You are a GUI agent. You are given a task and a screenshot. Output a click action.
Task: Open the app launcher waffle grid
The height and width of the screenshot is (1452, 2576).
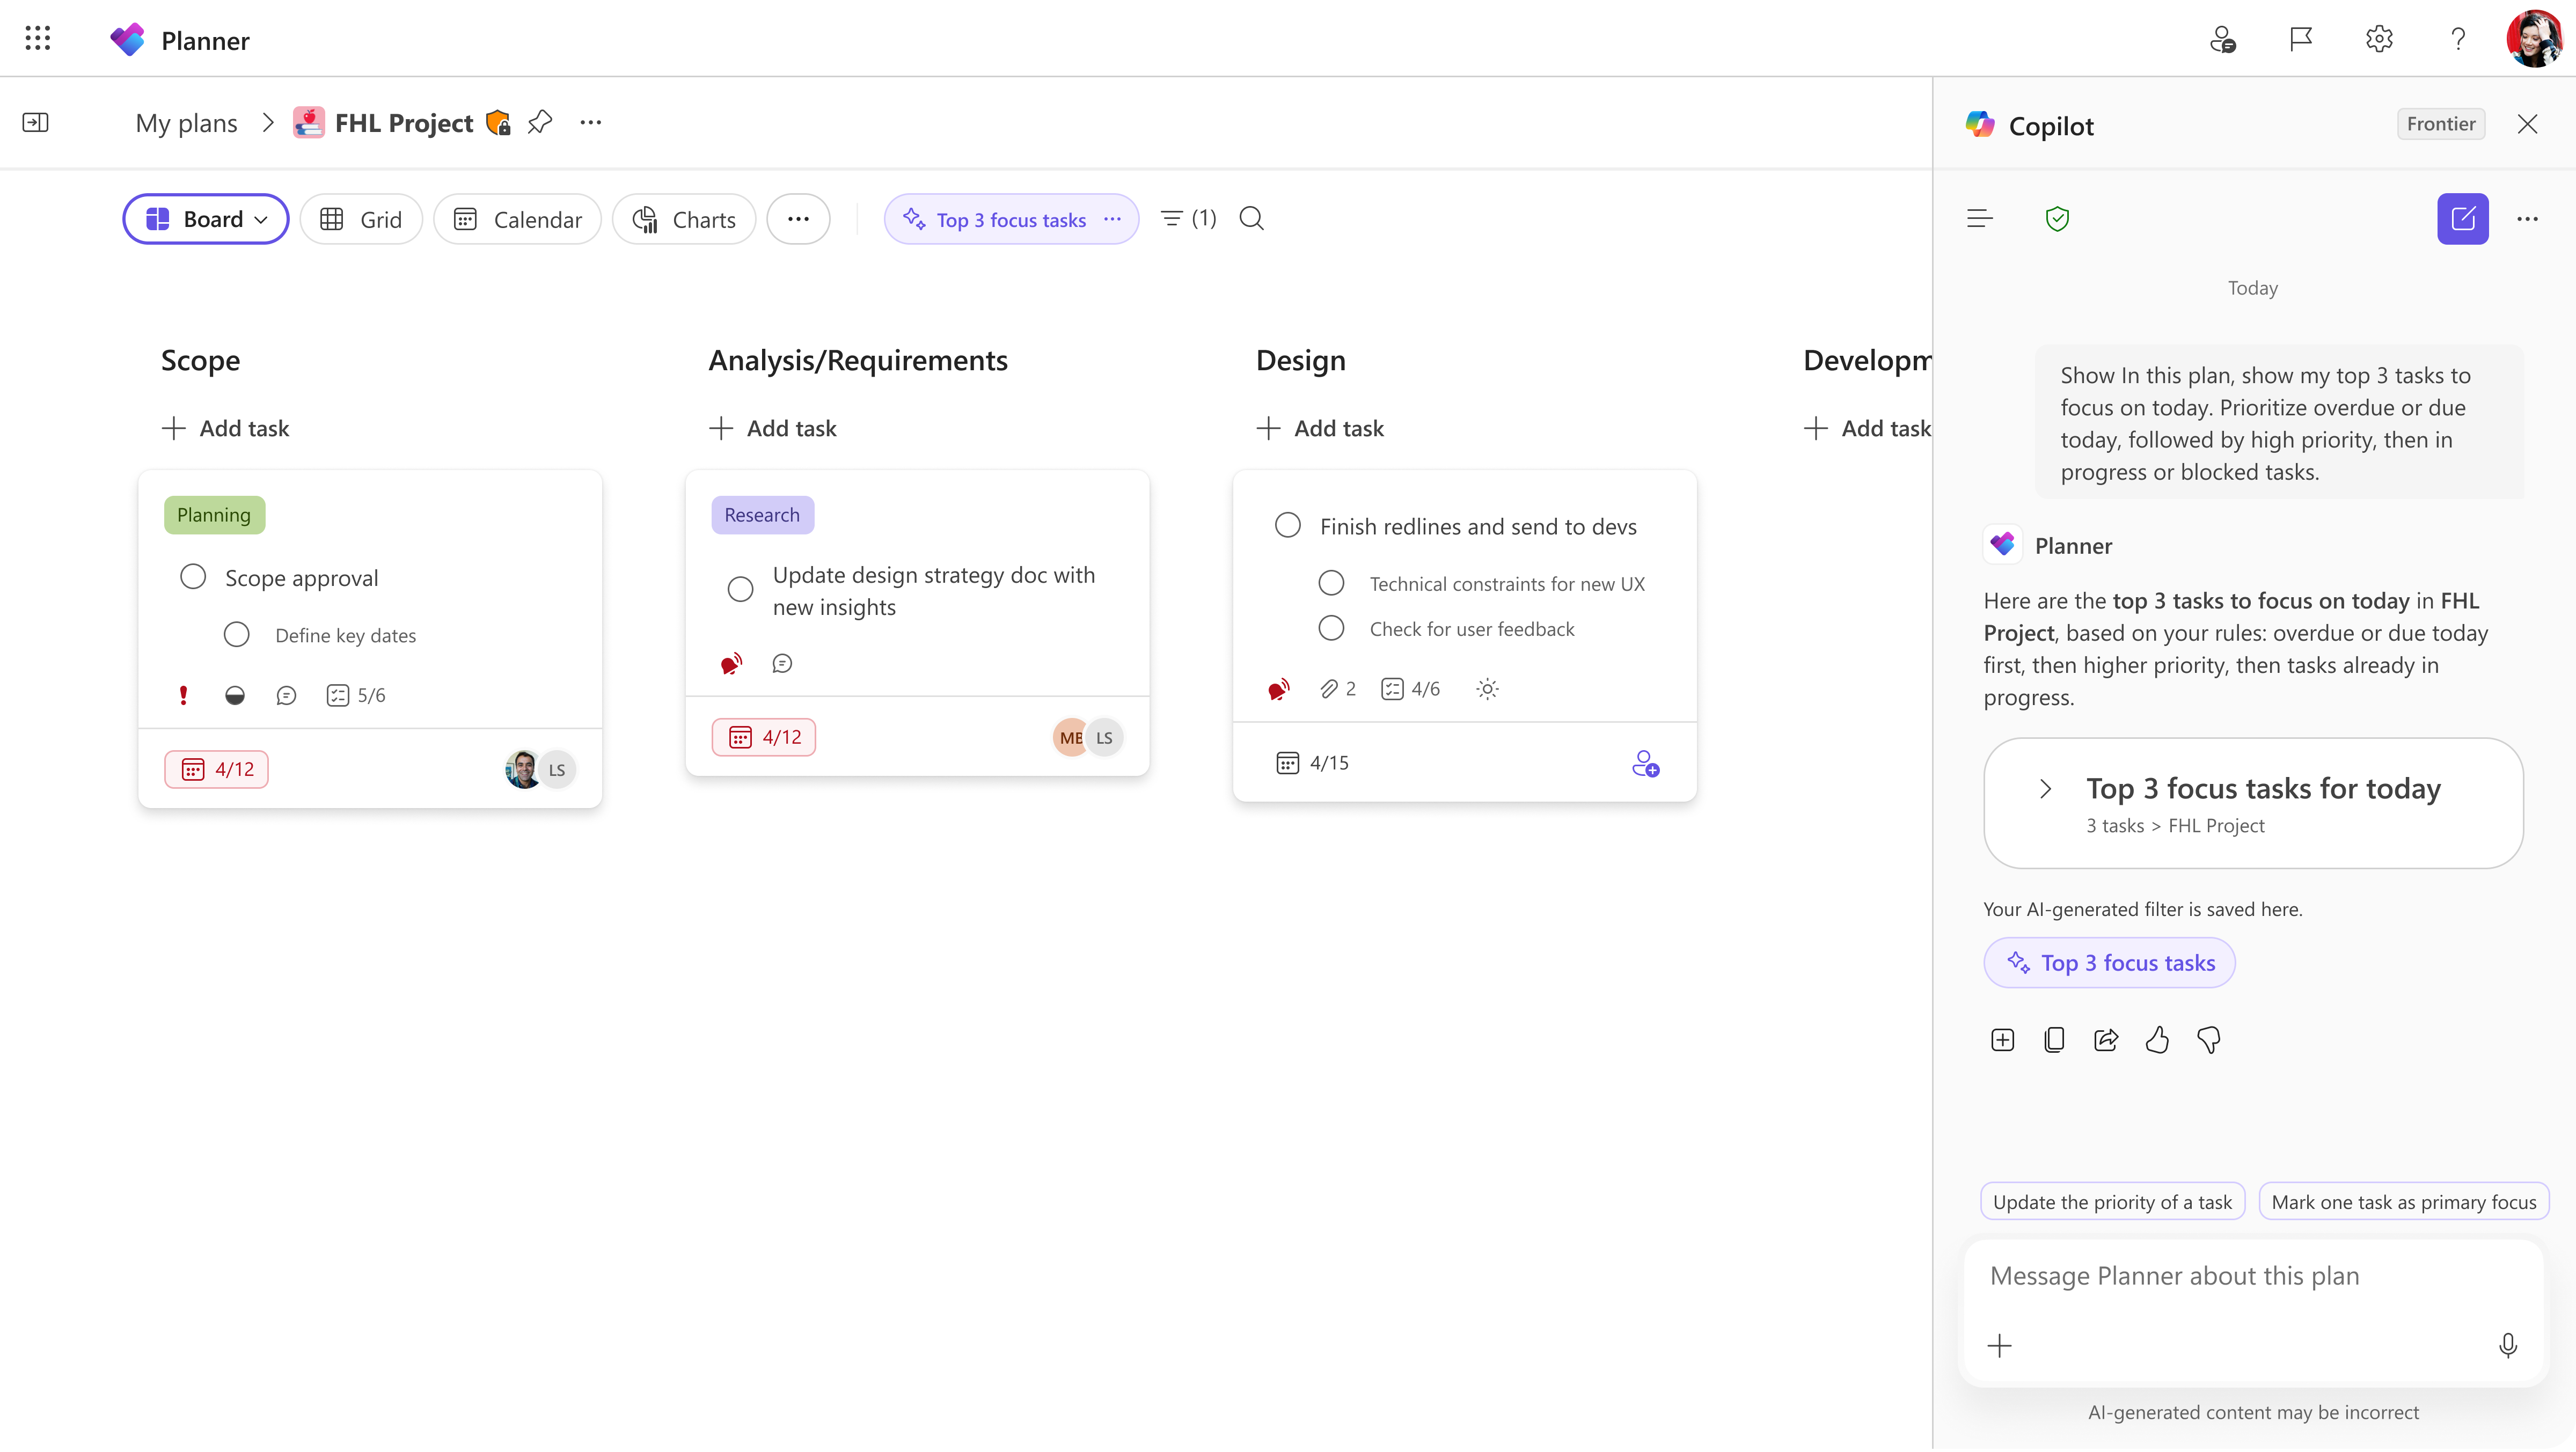click(x=37, y=39)
